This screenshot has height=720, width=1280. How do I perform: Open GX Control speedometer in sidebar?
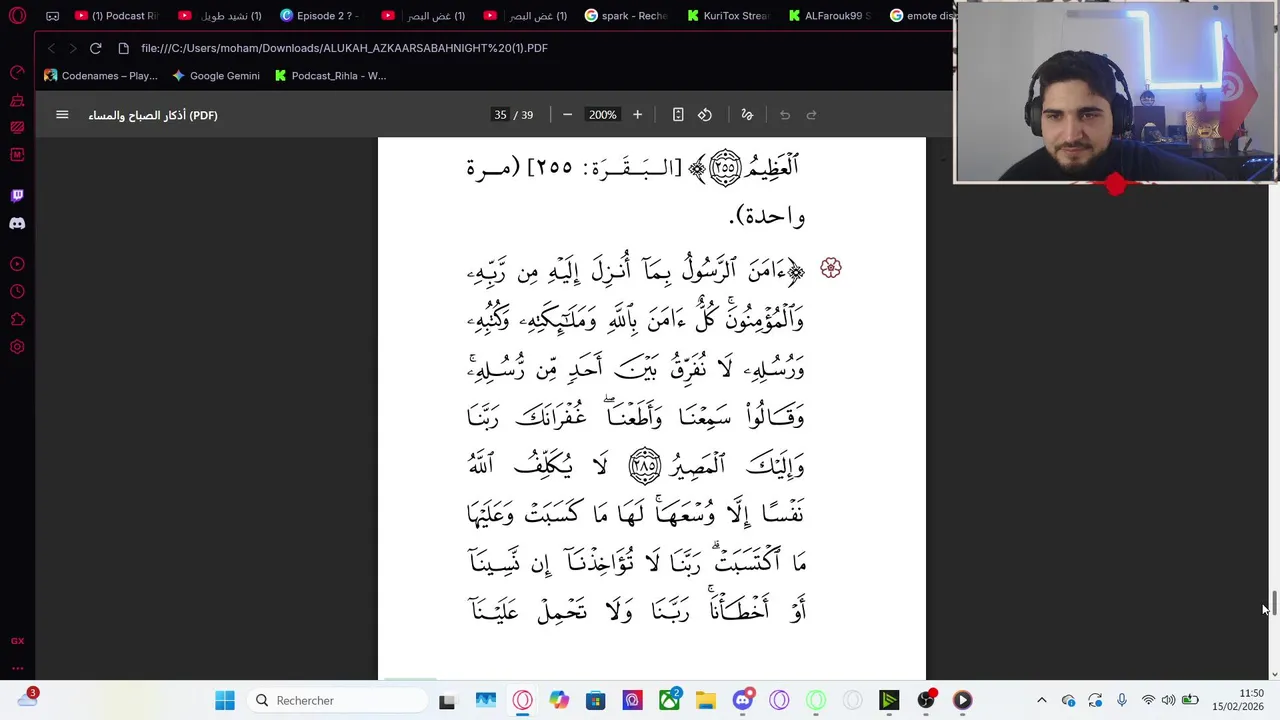tap(17, 73)
